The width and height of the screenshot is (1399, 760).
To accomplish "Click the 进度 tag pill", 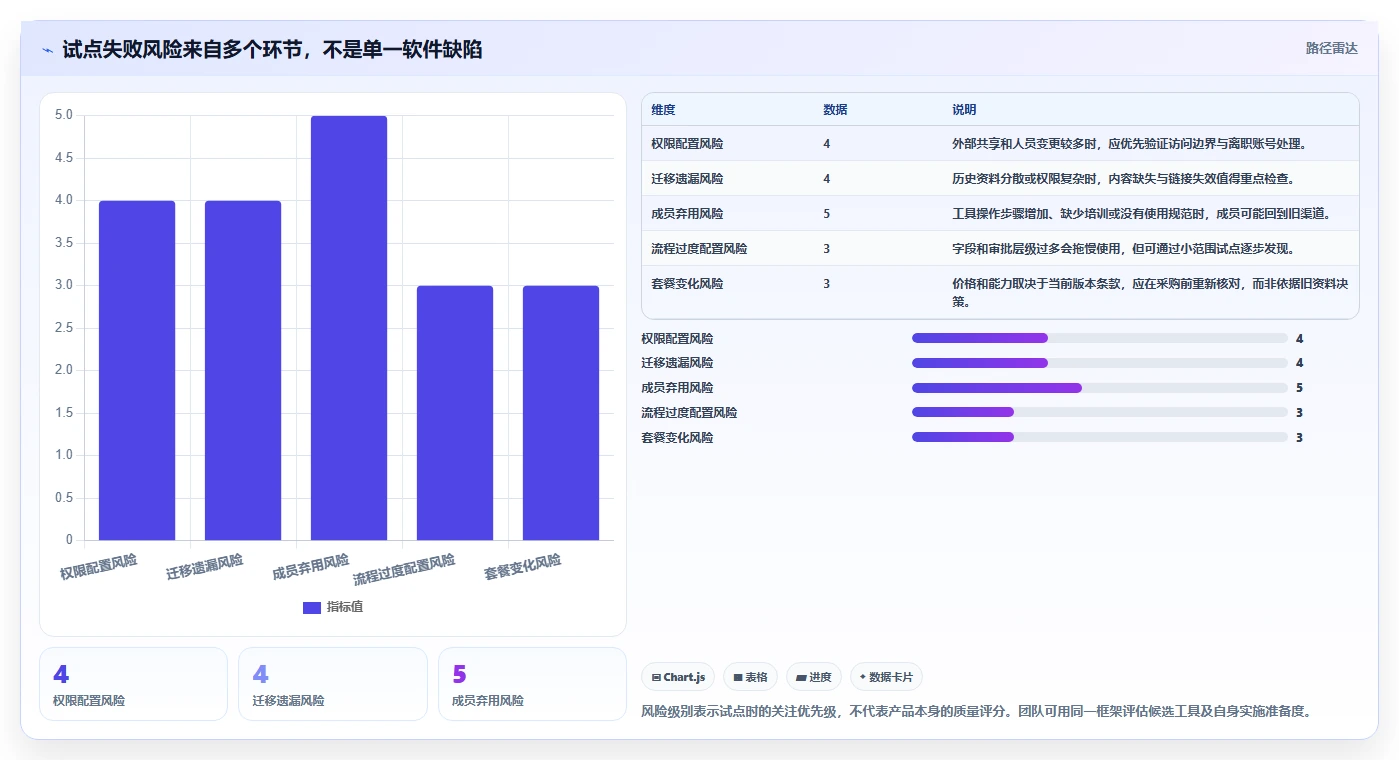I will click(814, 677).
